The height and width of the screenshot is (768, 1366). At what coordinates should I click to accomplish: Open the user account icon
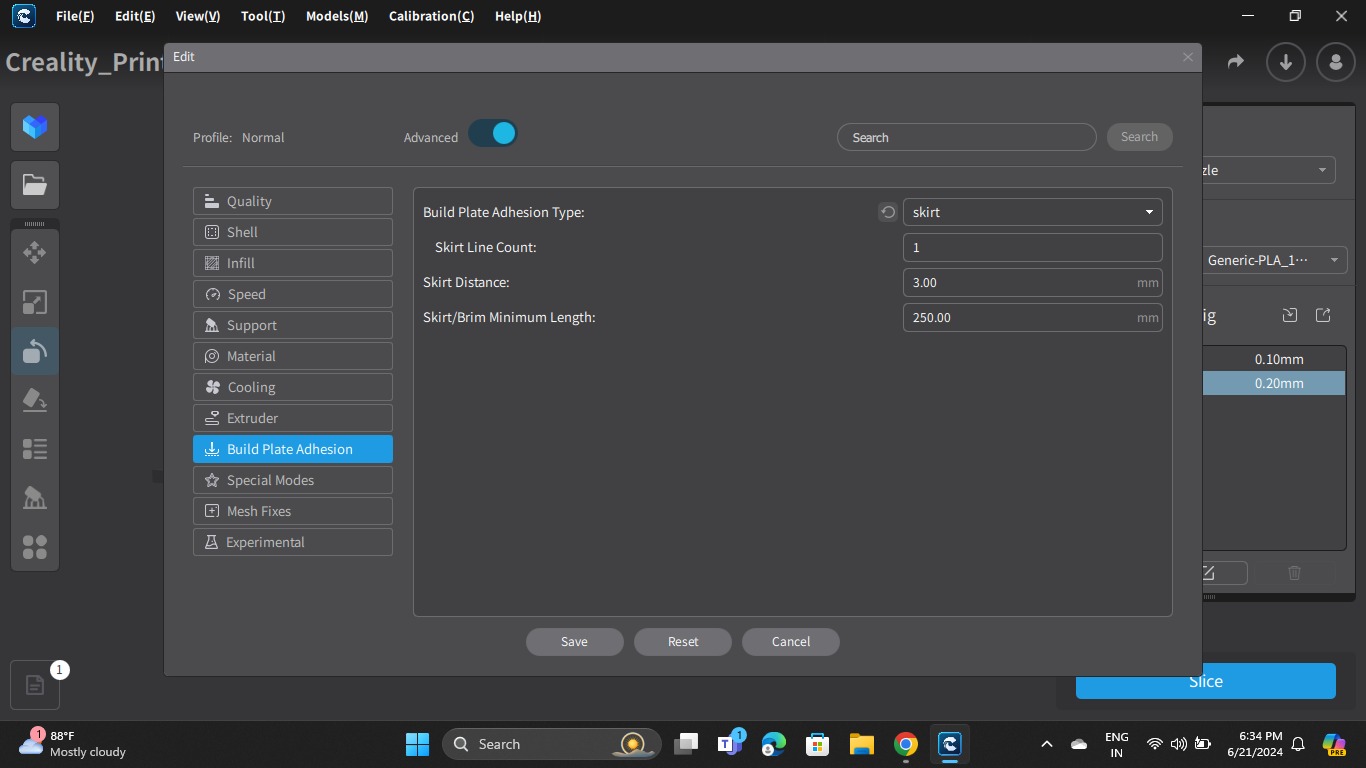click(1336, 62)
